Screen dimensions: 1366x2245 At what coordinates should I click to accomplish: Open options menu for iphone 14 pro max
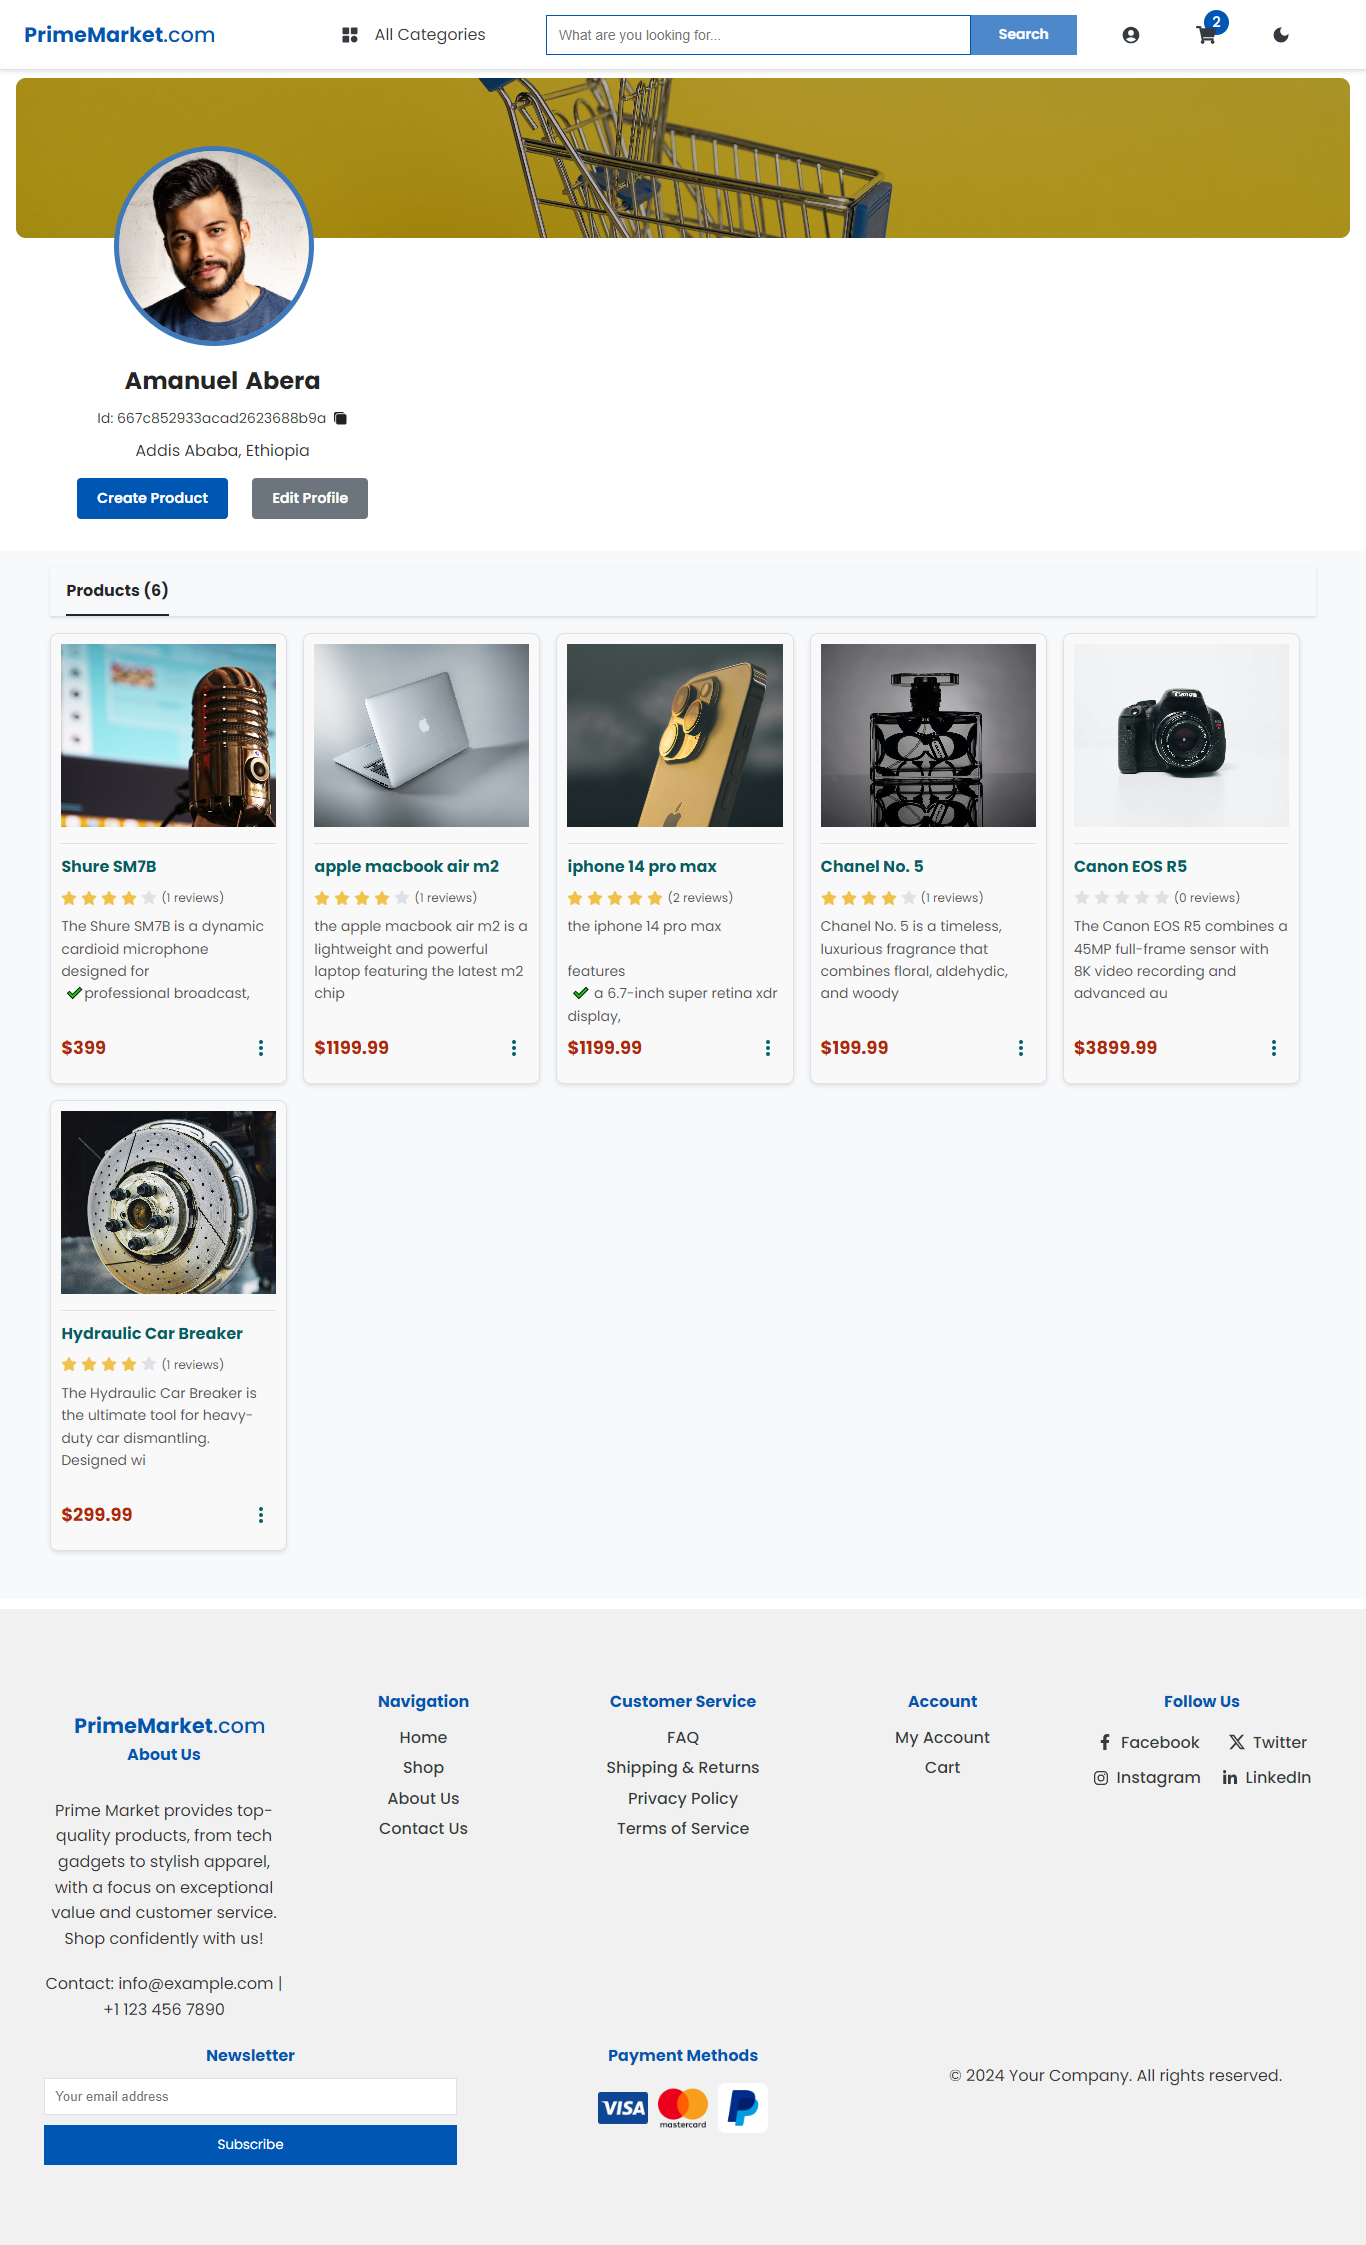[x=768, y=1048]
